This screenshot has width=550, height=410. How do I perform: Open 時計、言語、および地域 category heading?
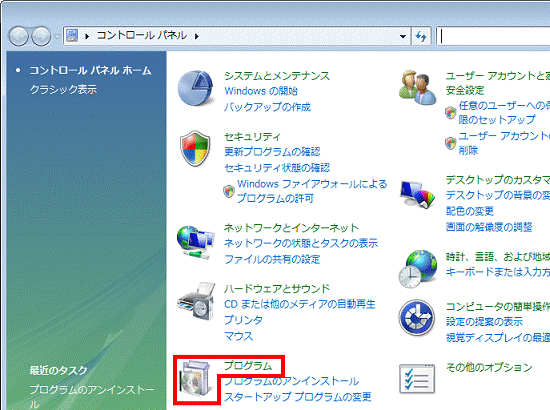(x=498, y=257)
